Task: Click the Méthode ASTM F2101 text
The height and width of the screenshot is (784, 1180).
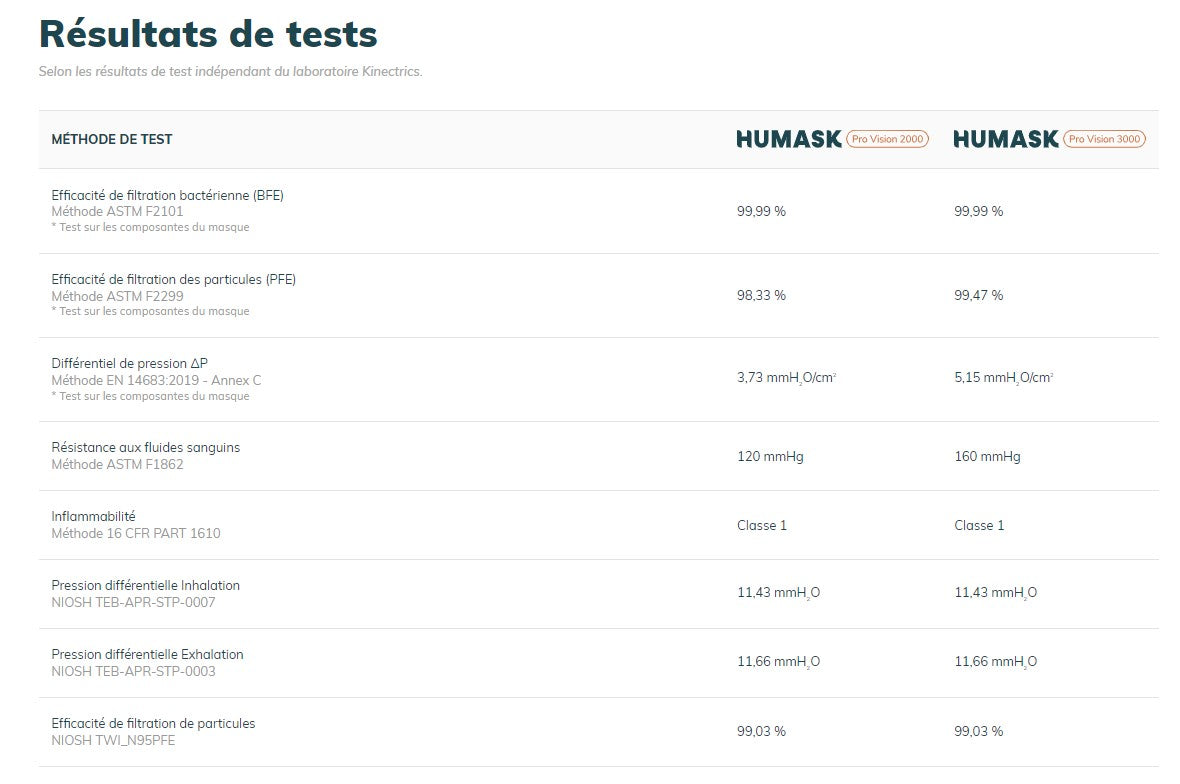Action: 117,212
